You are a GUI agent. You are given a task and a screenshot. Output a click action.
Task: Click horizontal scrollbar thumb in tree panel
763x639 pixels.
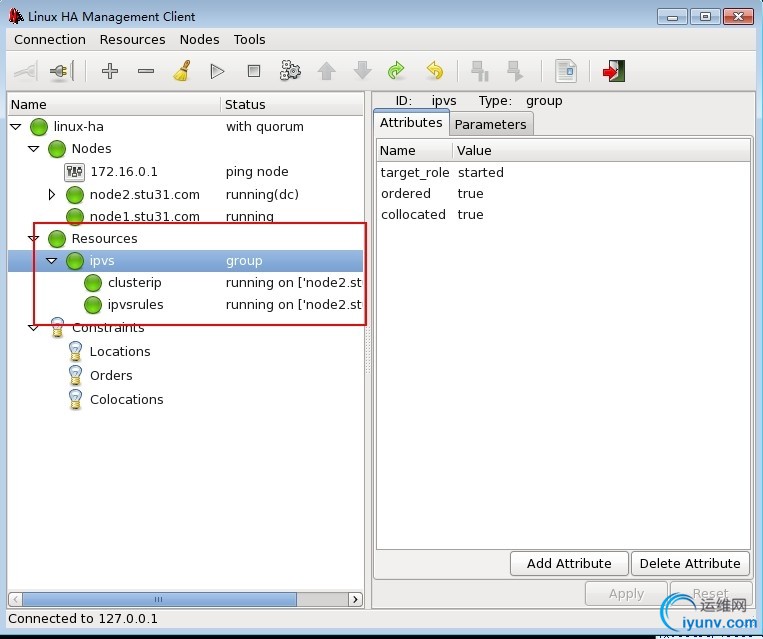pyautogui.click(x=159, y=599)
